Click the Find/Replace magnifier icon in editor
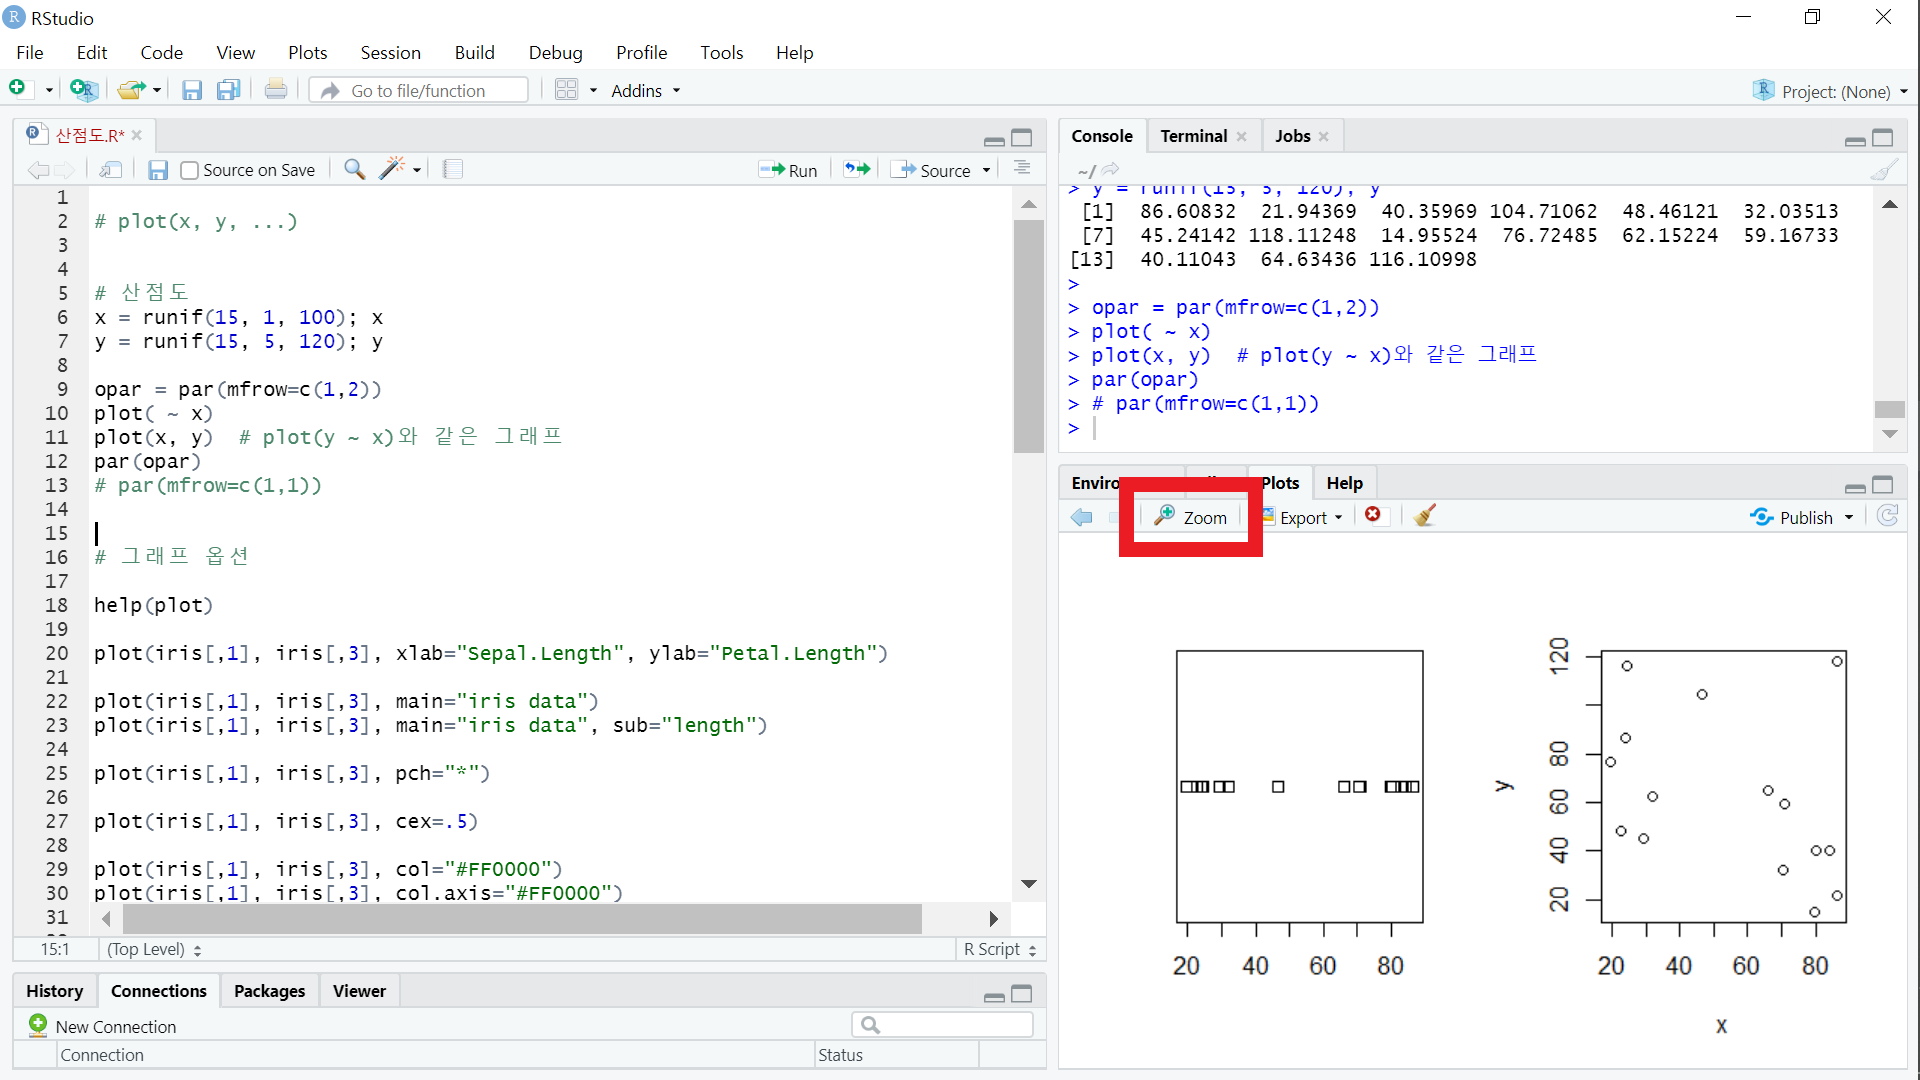The width and height of the screenshot is (1920, 1080). click(x=354, y=169)
